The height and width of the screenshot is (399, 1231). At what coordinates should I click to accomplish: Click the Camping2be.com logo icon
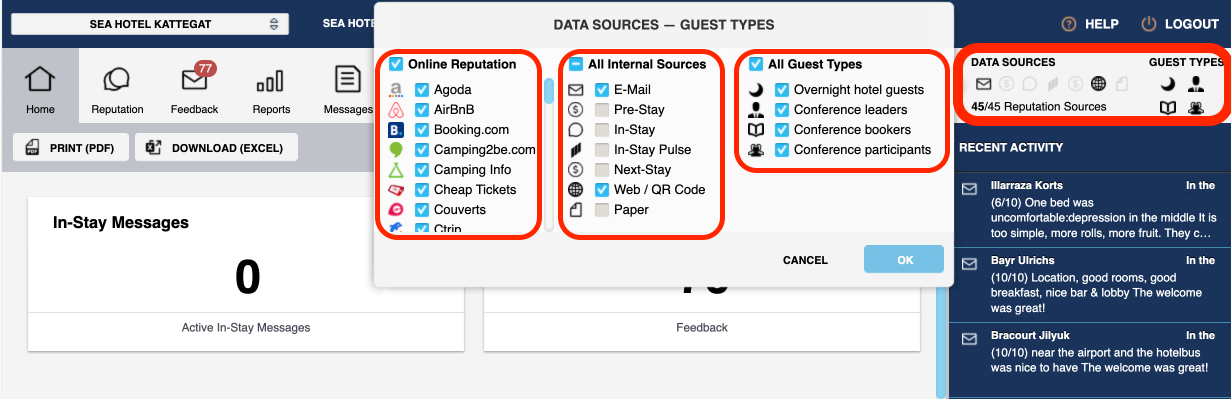396,150
